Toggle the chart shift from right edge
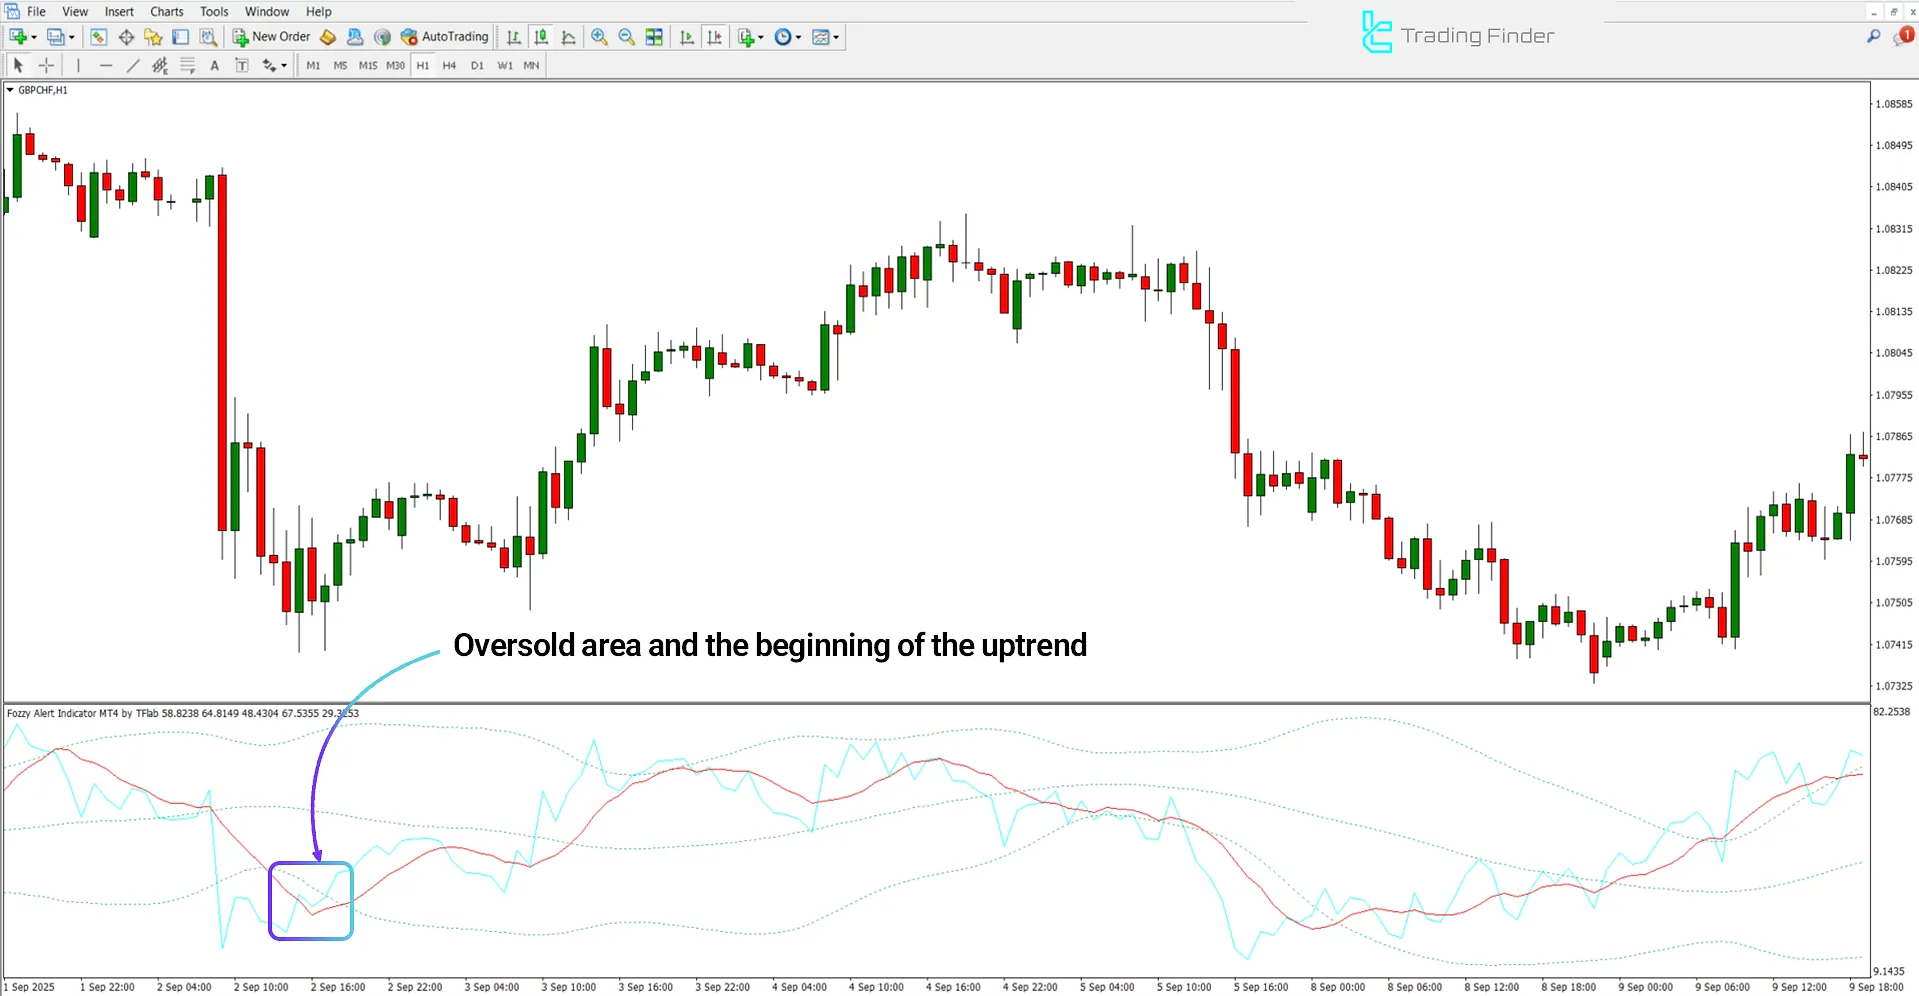Screen dimensions: 1919x996 [x=715, y=37]
